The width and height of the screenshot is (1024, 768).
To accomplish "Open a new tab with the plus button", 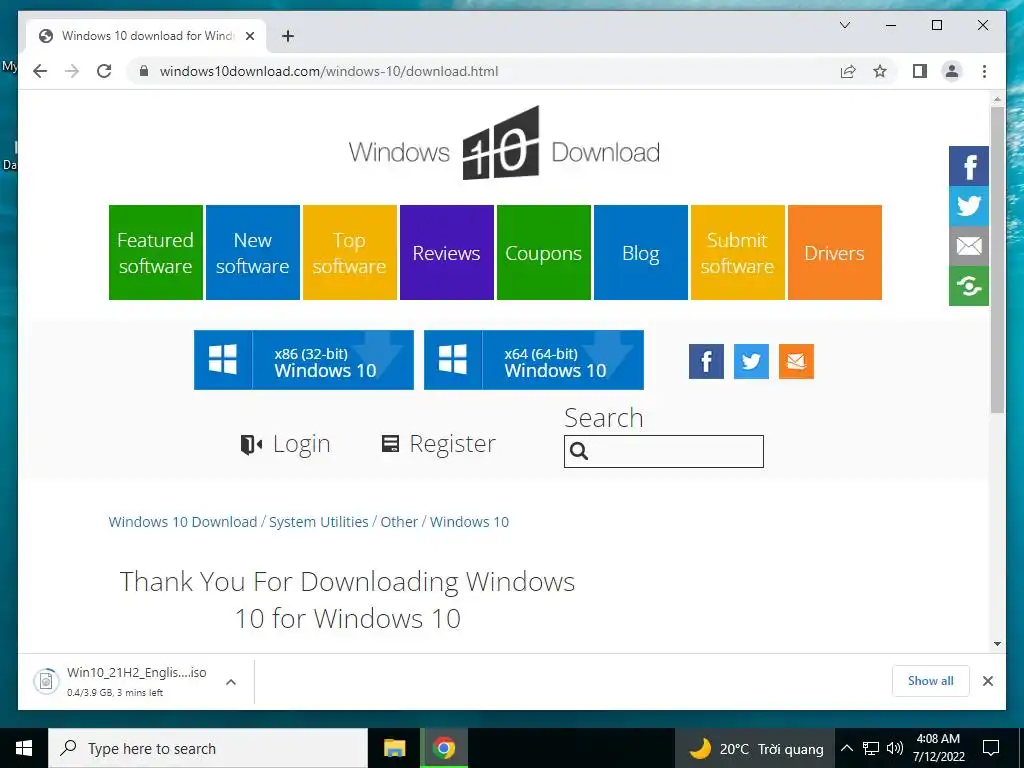I will pos(287,36).
